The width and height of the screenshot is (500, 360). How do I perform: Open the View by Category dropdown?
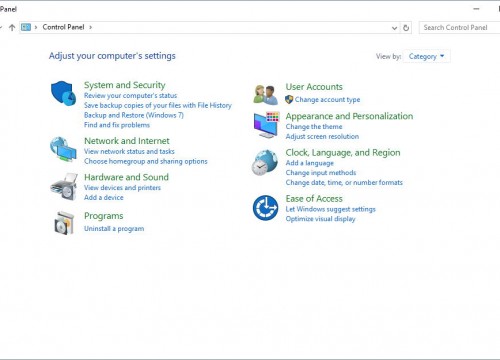point(426,56)
